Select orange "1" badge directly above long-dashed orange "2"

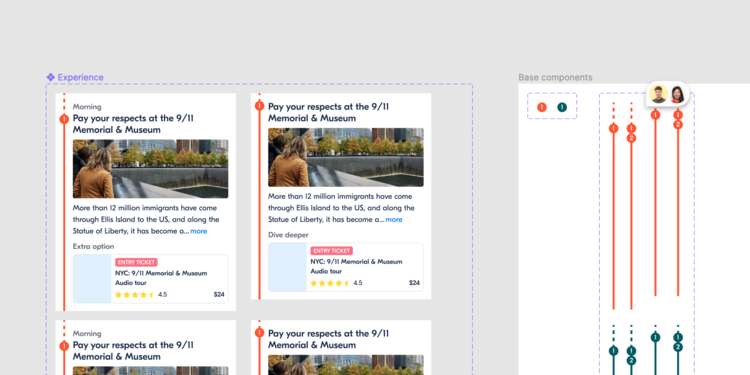tap(631, 128)
